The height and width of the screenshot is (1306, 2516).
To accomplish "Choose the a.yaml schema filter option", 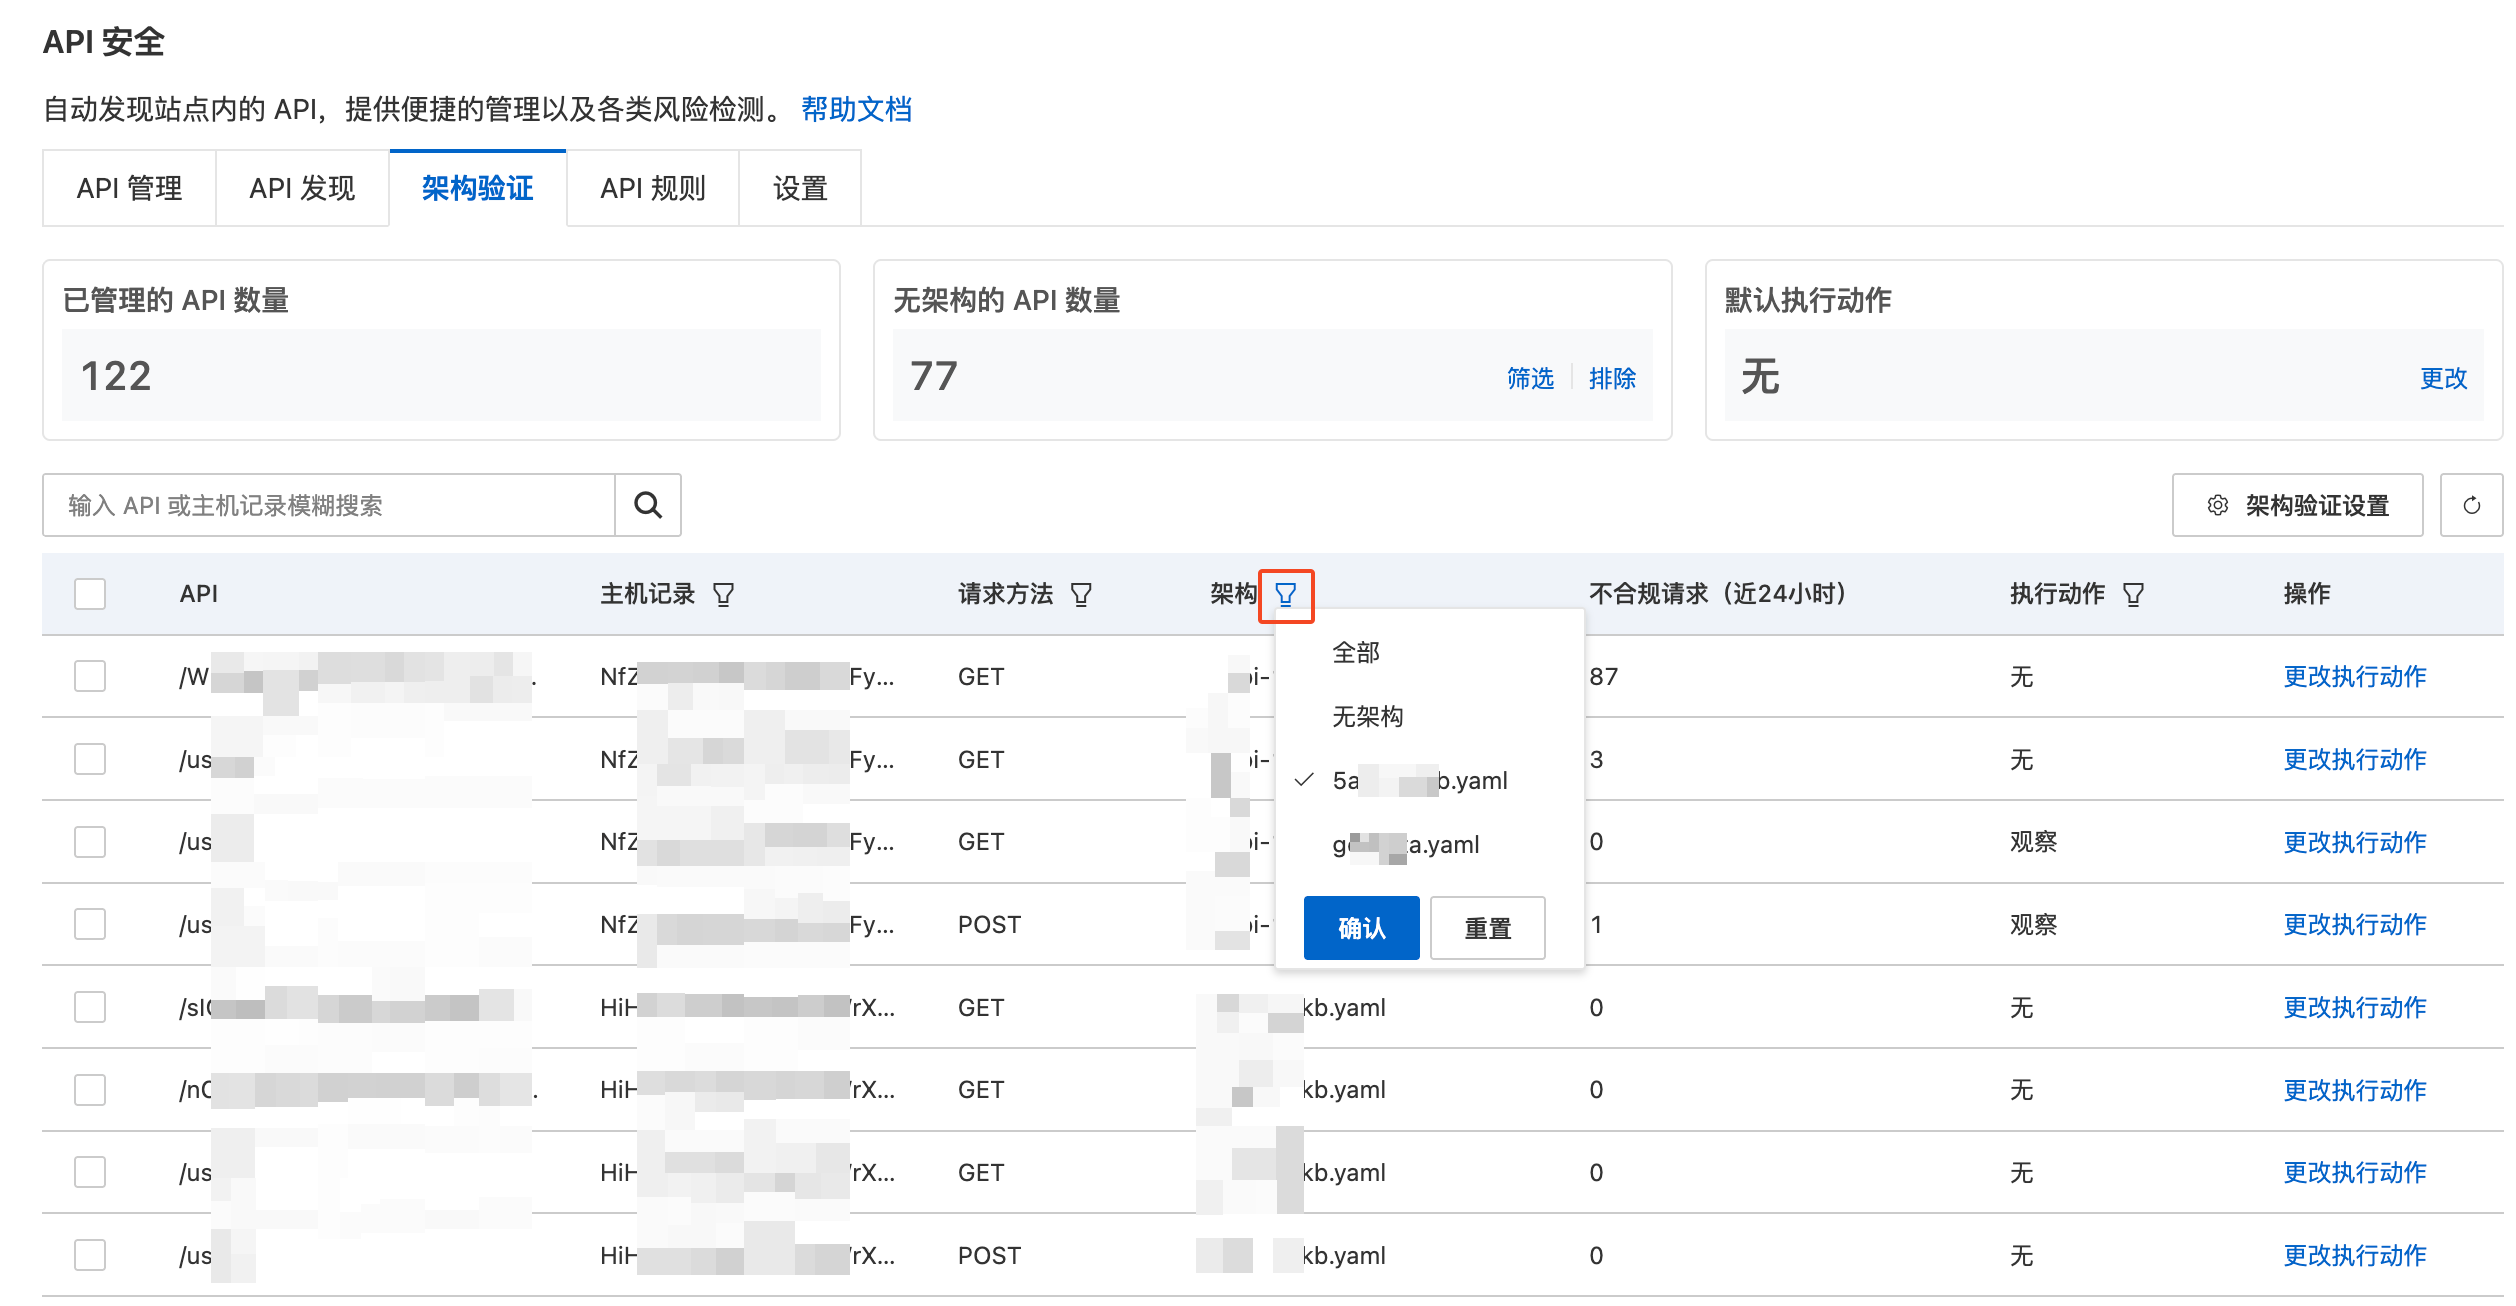I will [1406, 844].
